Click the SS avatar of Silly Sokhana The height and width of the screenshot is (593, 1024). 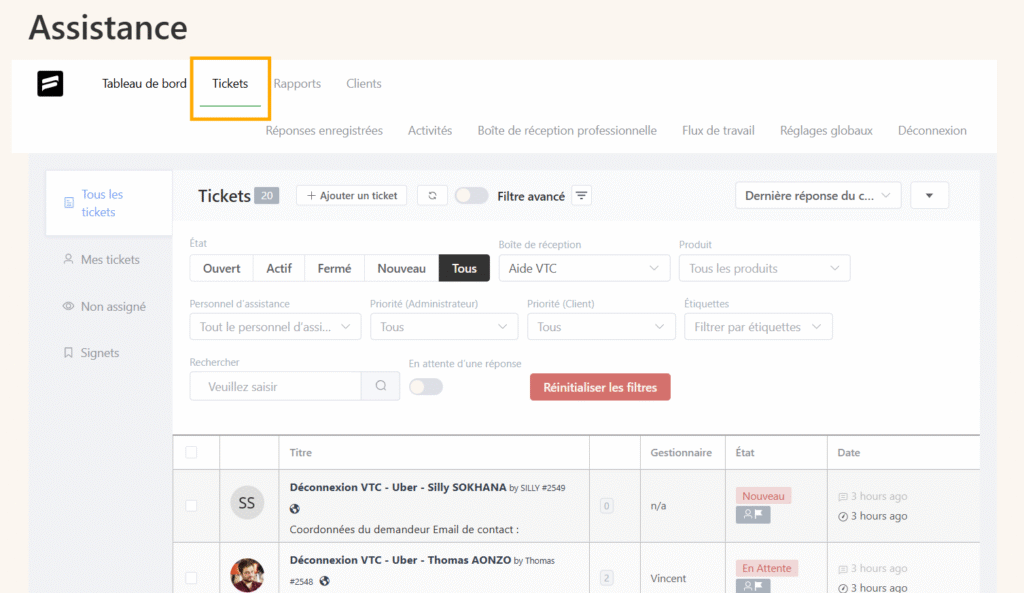247,503
